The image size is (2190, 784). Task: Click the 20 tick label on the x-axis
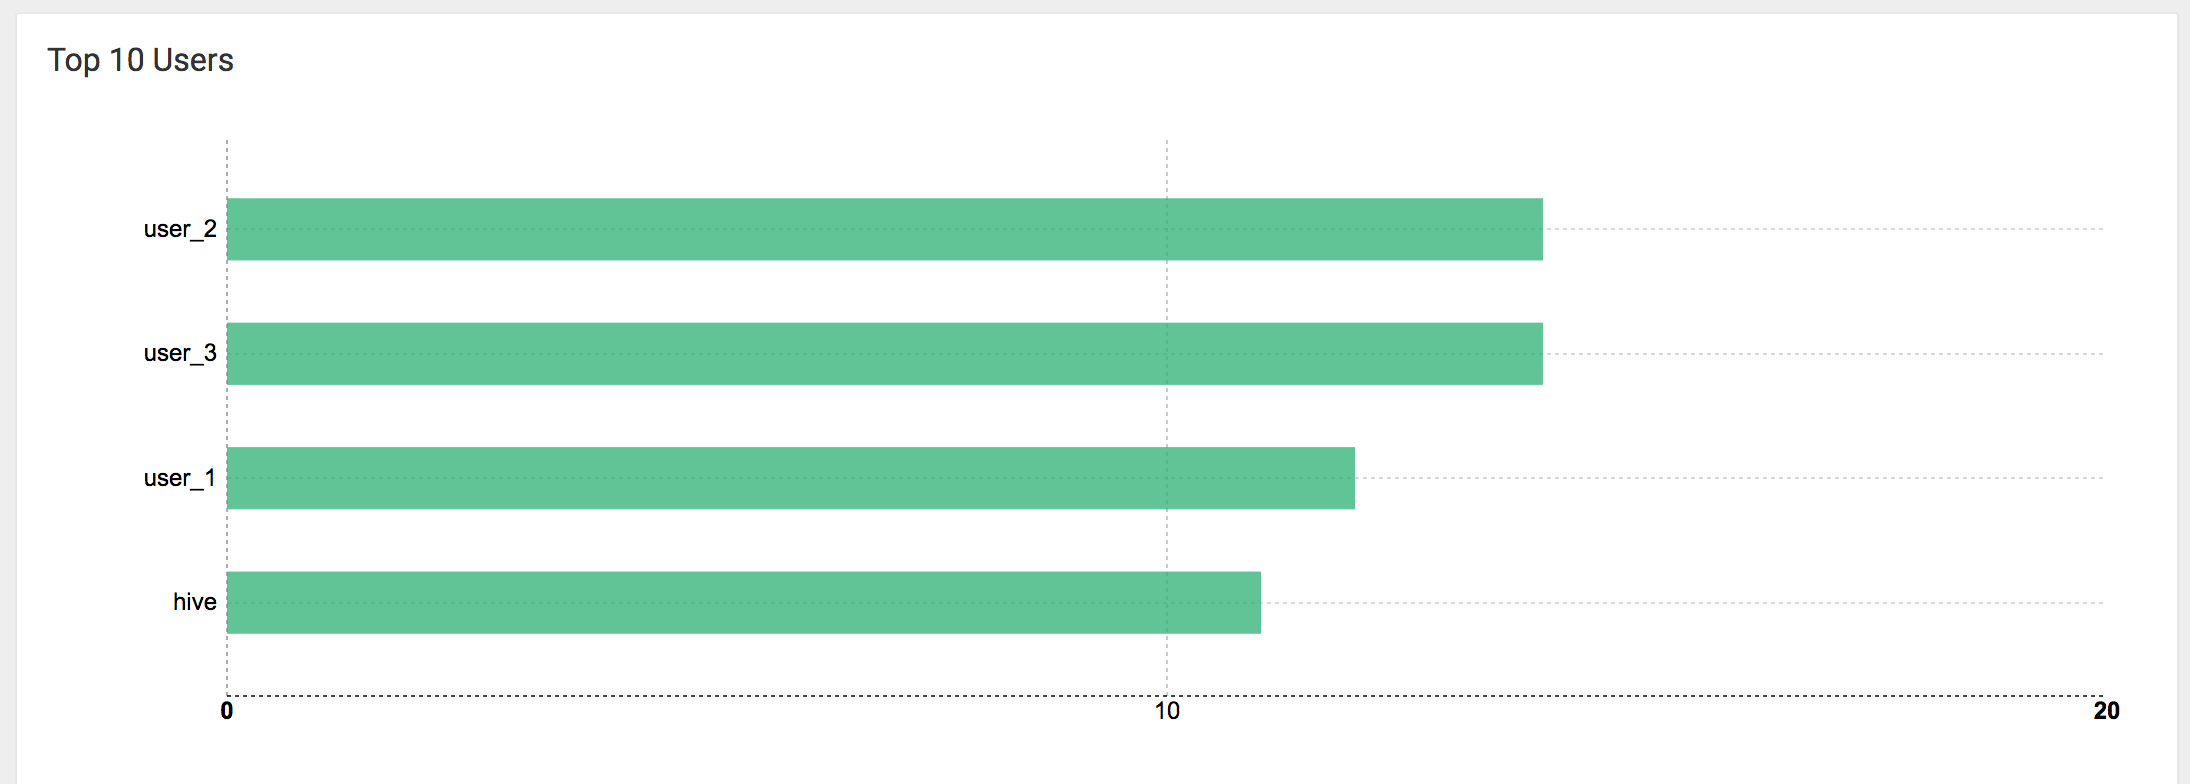pyautogui.click(x=2106, y=711)
